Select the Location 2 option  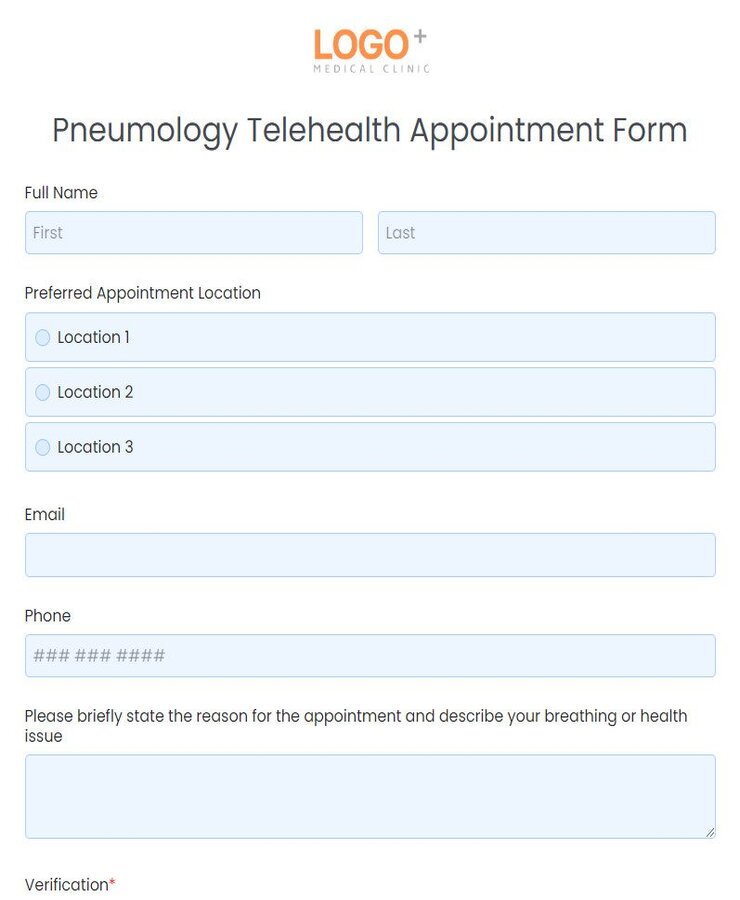[x=42, y=392]
